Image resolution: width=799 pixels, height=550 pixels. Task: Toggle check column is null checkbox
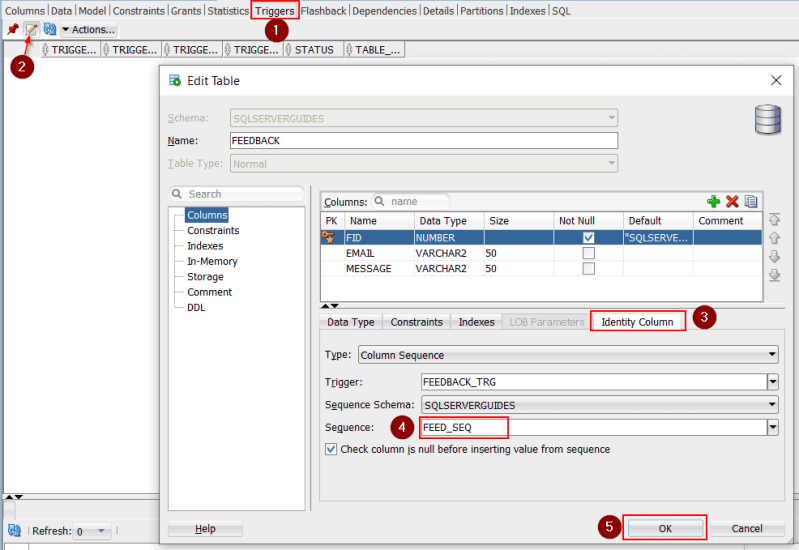(x=331, y=449)
